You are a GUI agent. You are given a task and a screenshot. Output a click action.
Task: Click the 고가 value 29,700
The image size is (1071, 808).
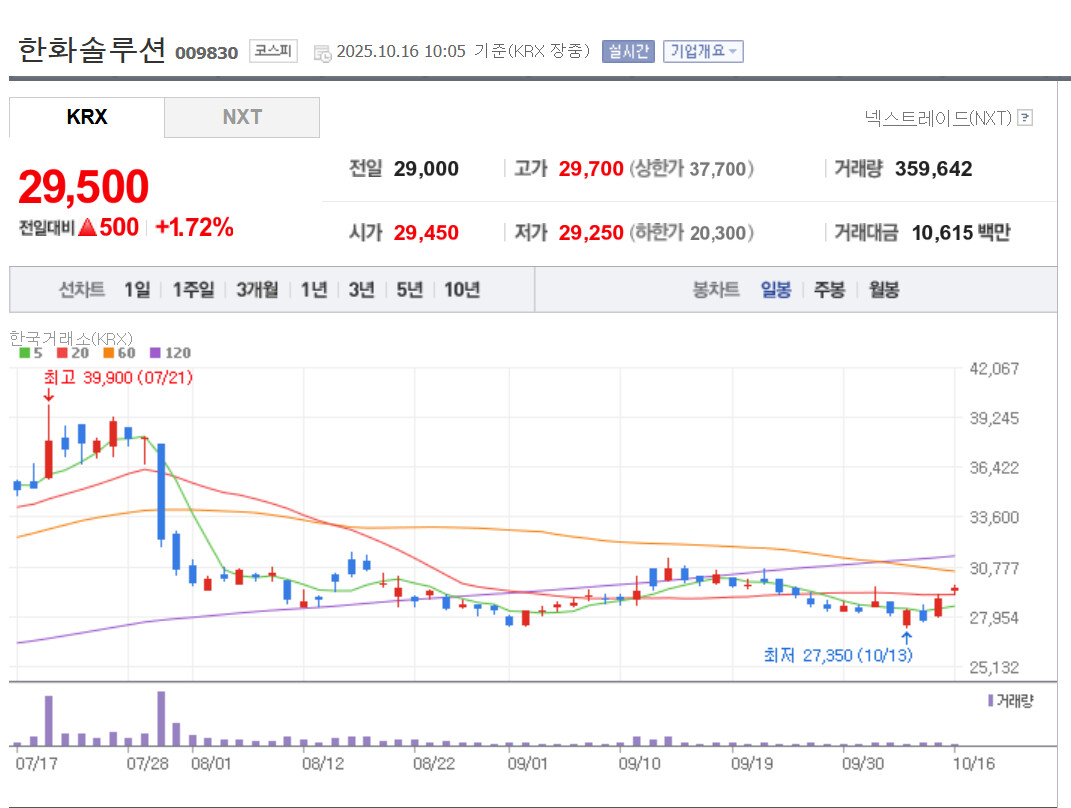click(591, 169)
